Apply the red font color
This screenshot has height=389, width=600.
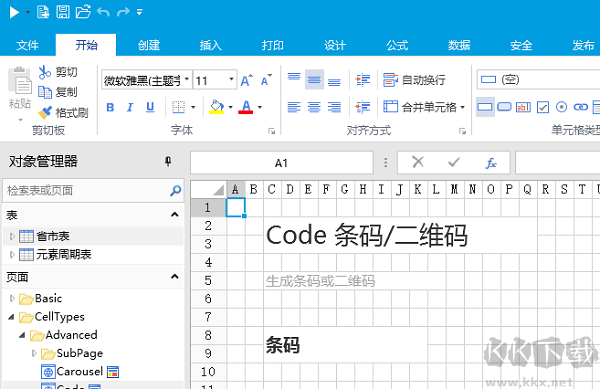point(246,107)
